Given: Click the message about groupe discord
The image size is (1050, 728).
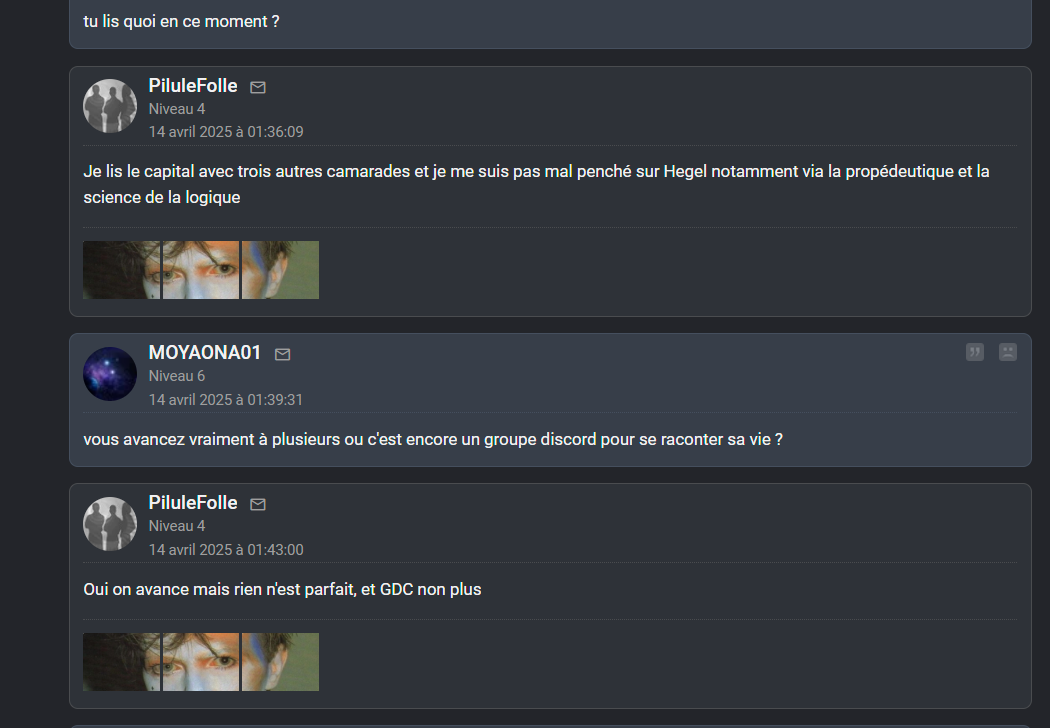Looking at the screenshot, I should pos(433,439).
